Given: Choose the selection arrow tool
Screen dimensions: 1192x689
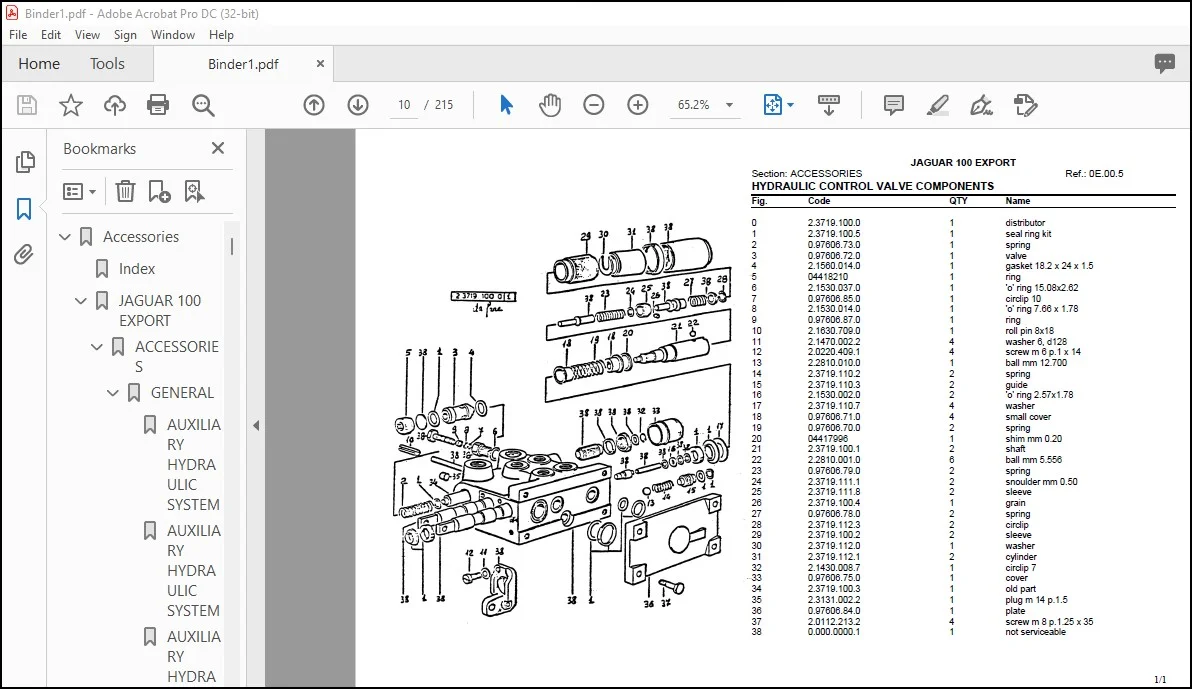Looking at the screenshot, I should tap(506, 105).
